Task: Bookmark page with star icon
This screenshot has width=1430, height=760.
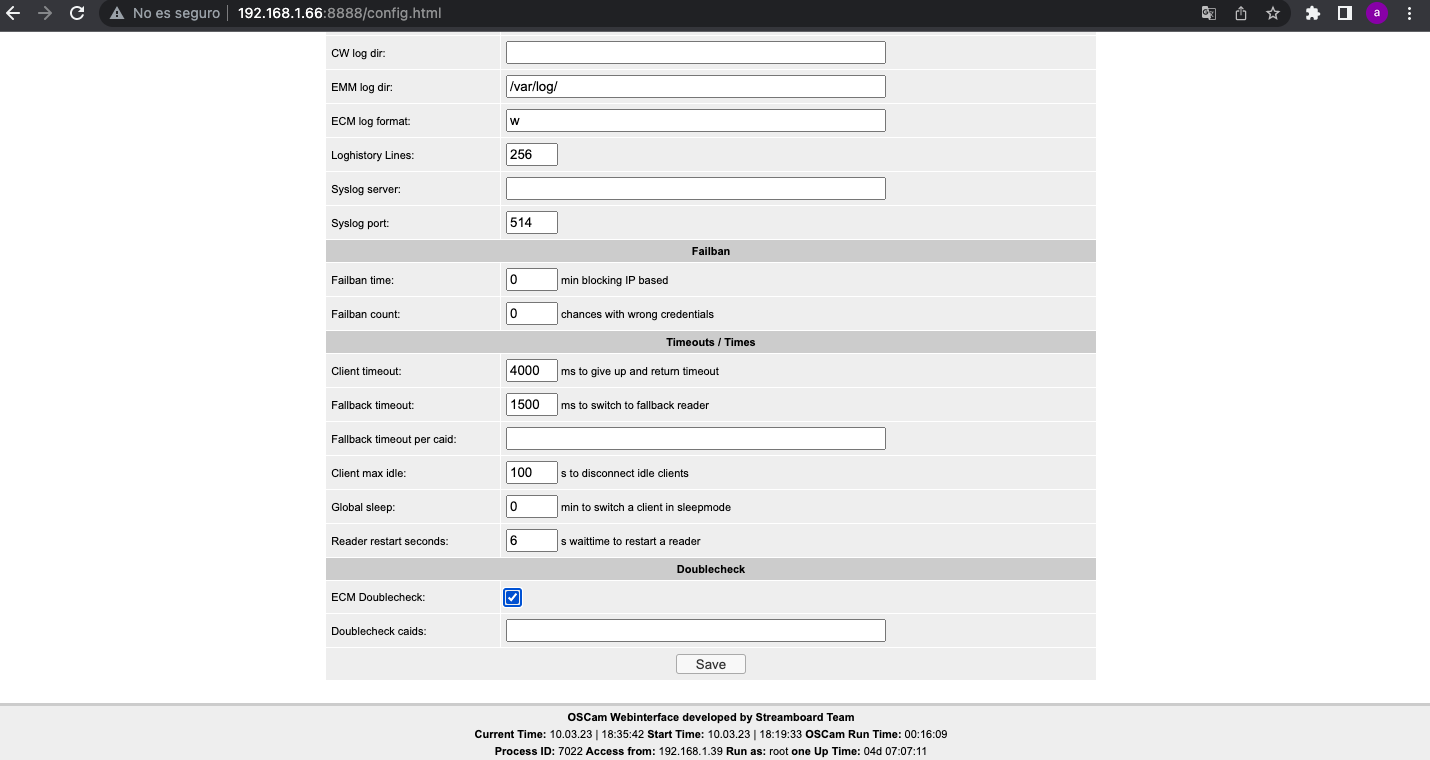Action: (1272, 14)
